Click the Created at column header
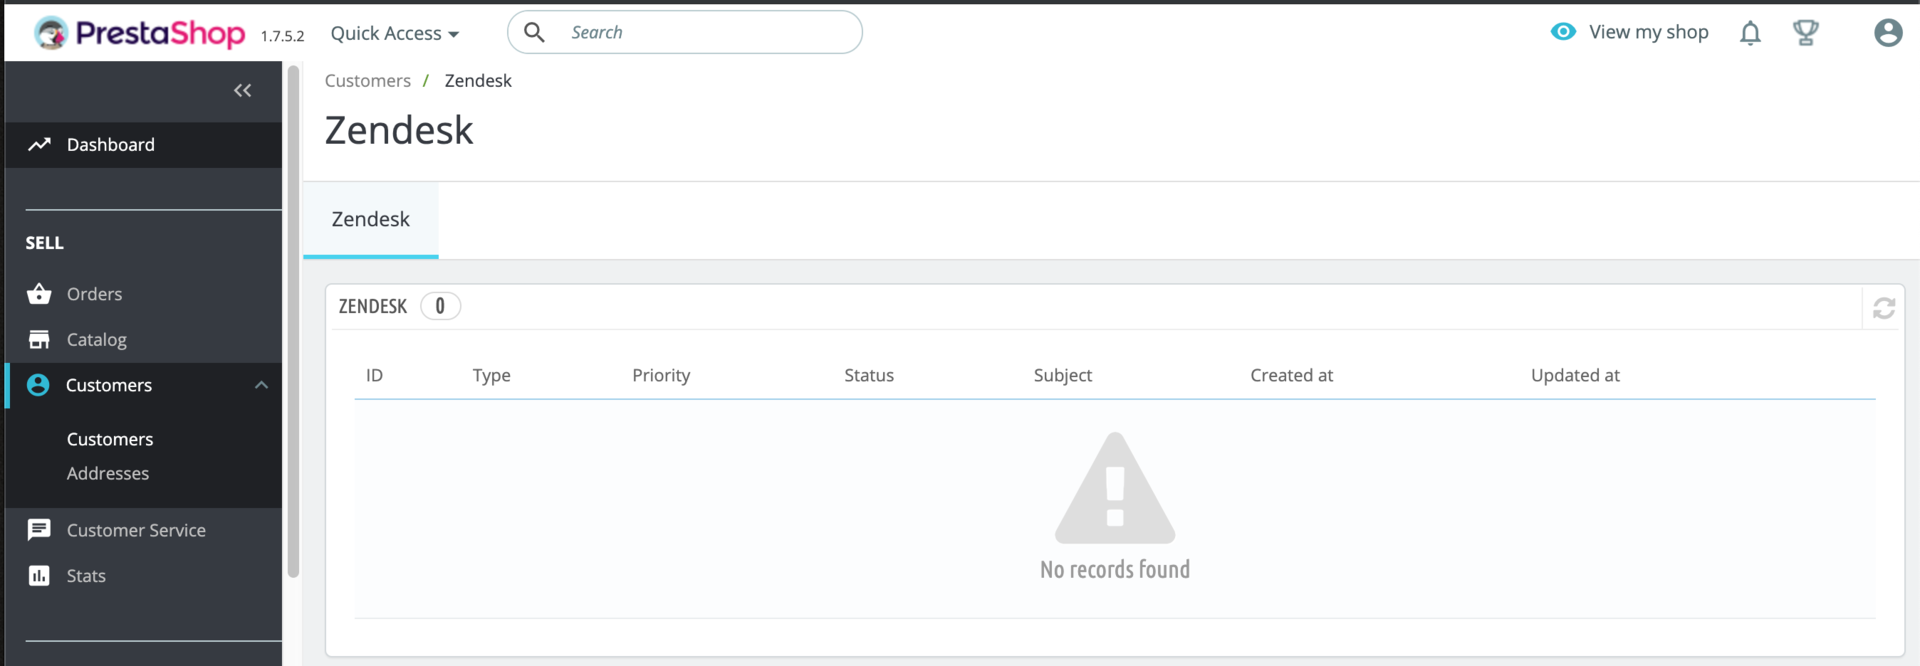This screenshot has height=666, width=1920. 1291,375
